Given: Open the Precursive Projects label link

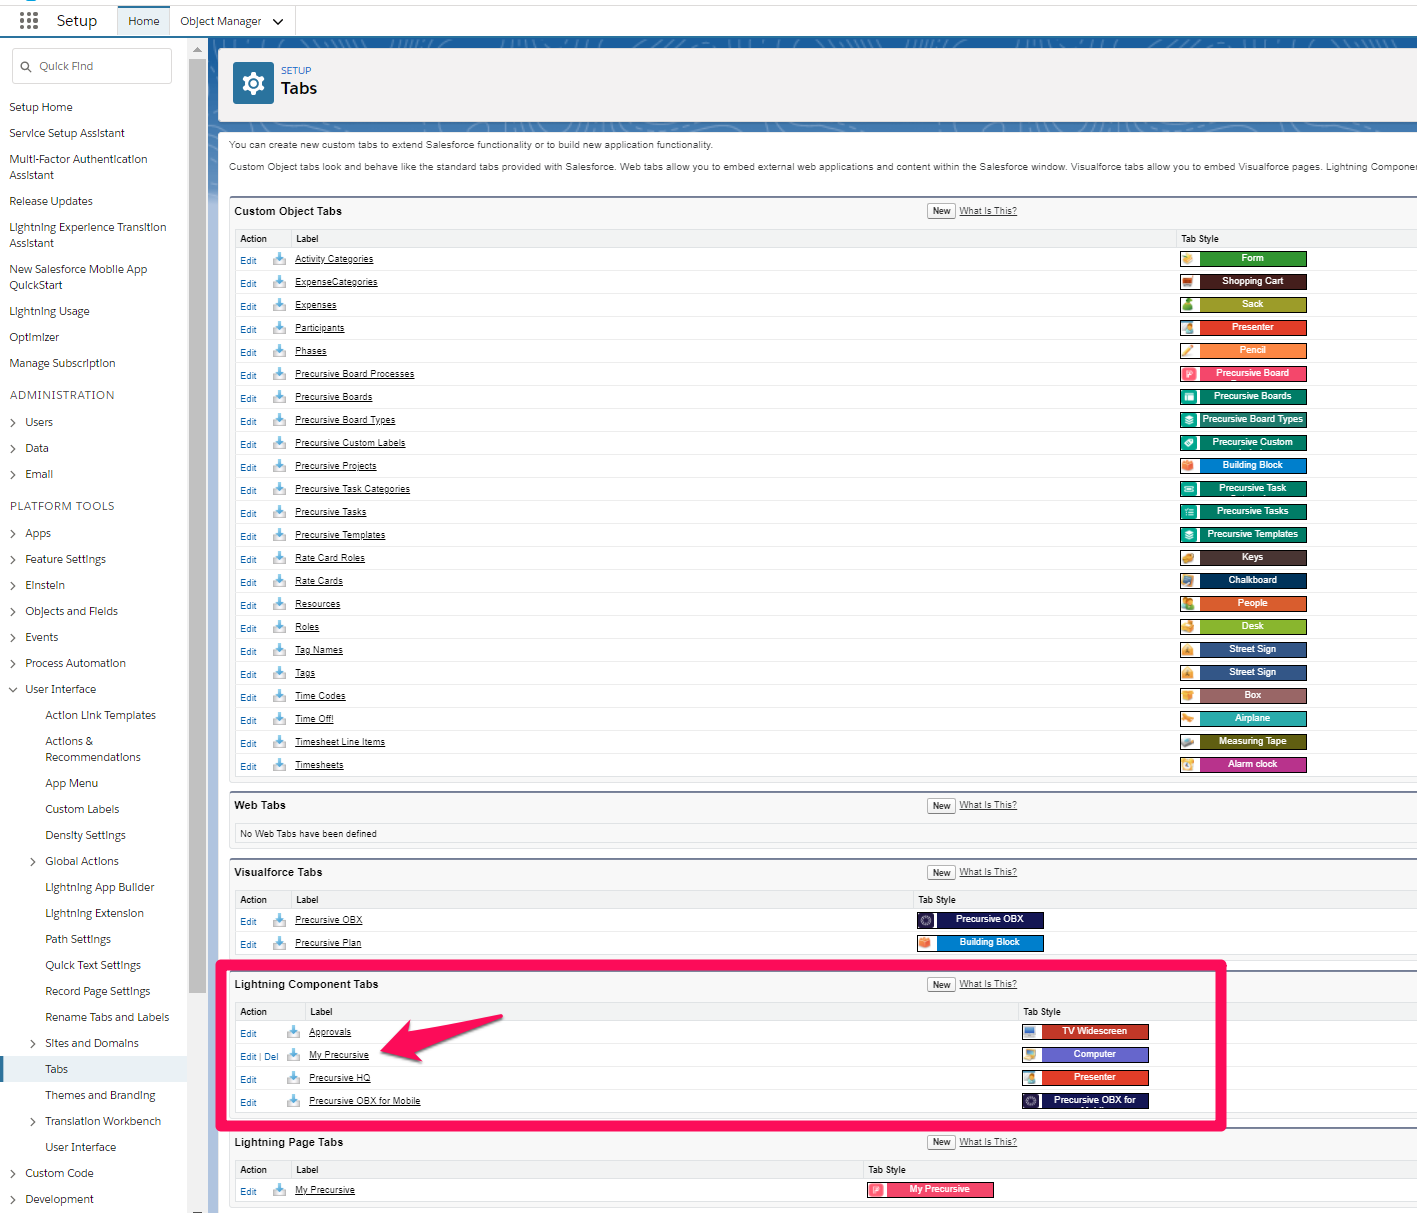Looking at the screenshot, I should point(336,466).
